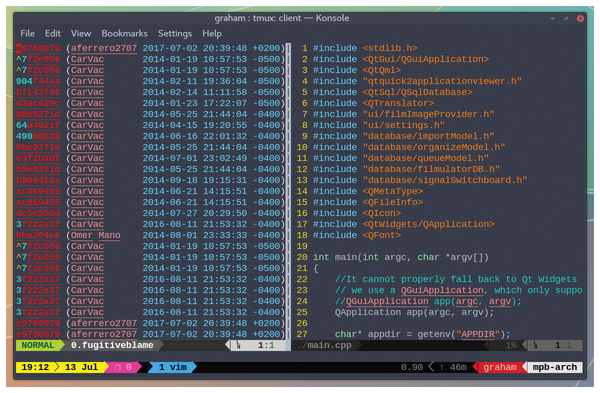This screenshot has width=600, height=393.
Task: Click the '1%' scroll percentage in the statusline
Action: click(x=511, y=345)
